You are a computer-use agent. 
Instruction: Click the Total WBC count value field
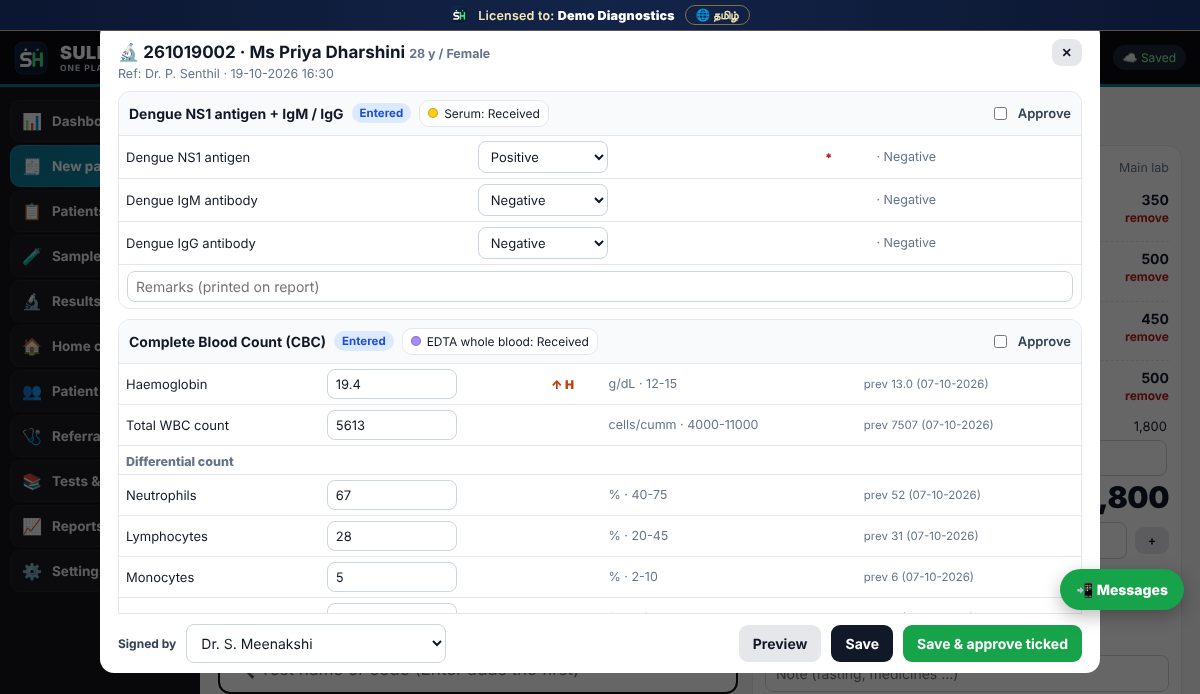(x=392, y=425)
